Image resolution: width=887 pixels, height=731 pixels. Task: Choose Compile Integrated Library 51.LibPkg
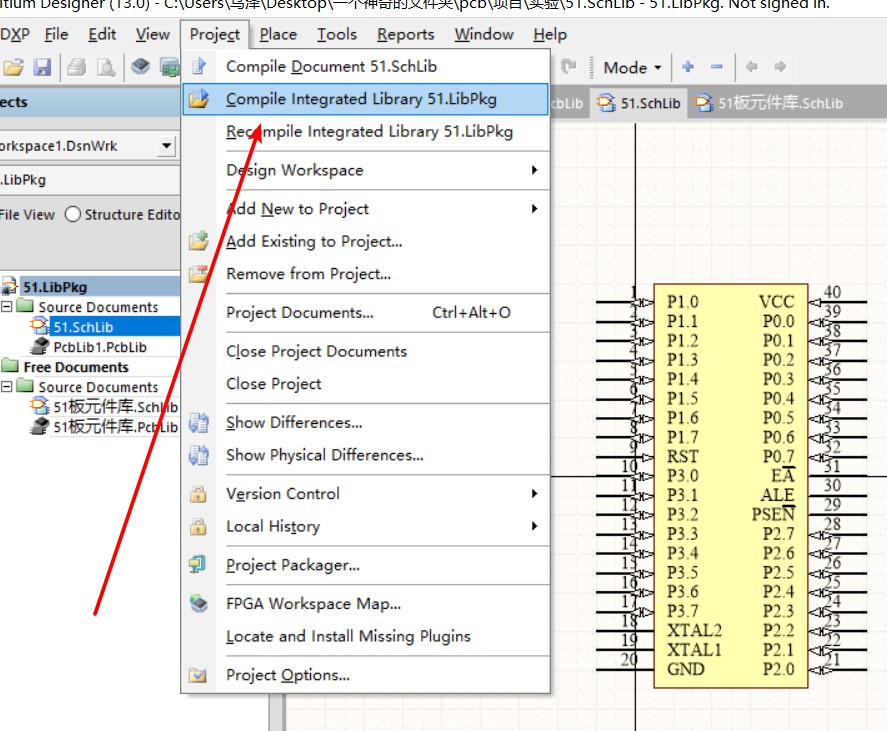click(365, 99)
